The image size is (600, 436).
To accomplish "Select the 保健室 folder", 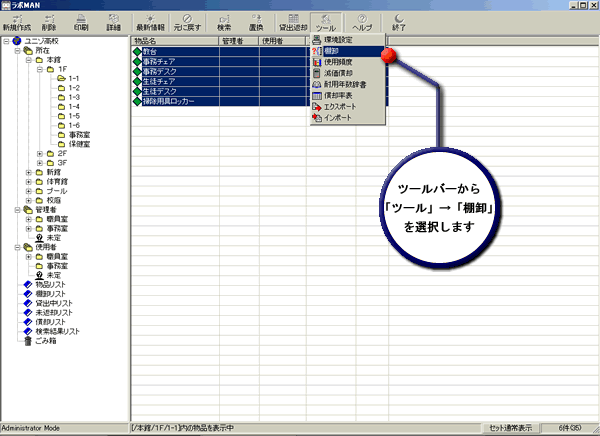I will point(74,144).
